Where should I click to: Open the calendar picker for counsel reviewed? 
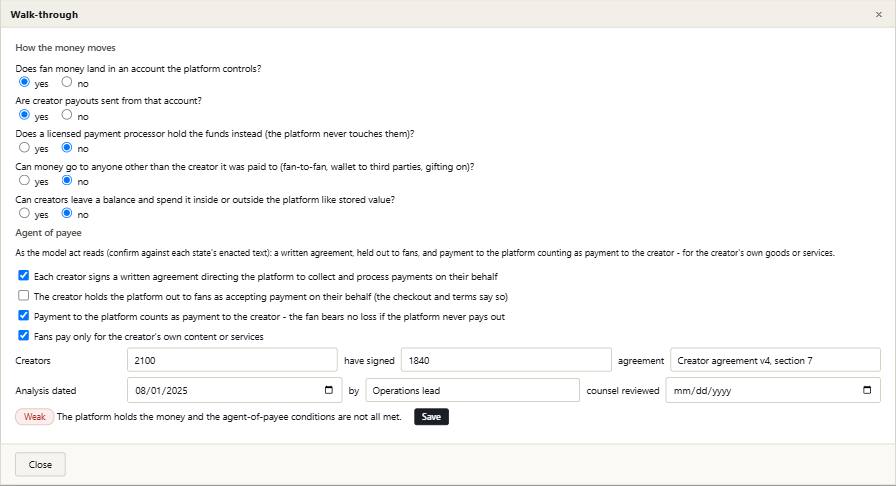(867, 390)
